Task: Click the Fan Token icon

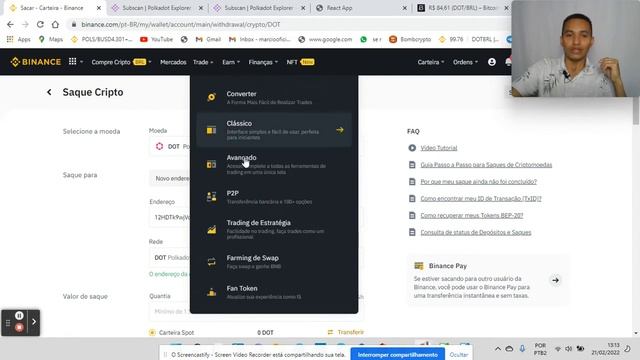Action: [211, 292]
